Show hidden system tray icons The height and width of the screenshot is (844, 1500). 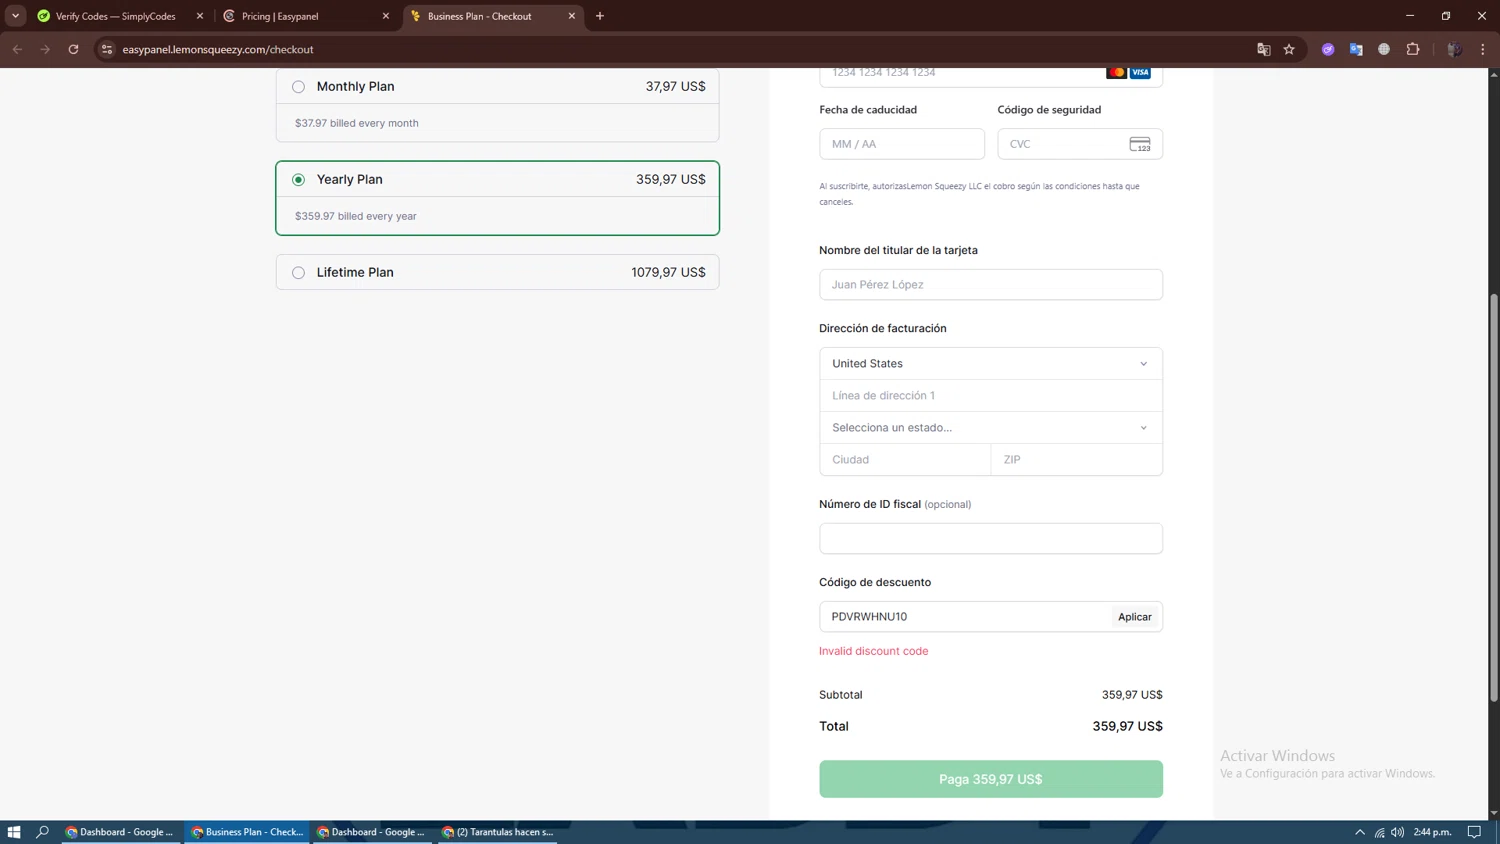coord(1360,832)
